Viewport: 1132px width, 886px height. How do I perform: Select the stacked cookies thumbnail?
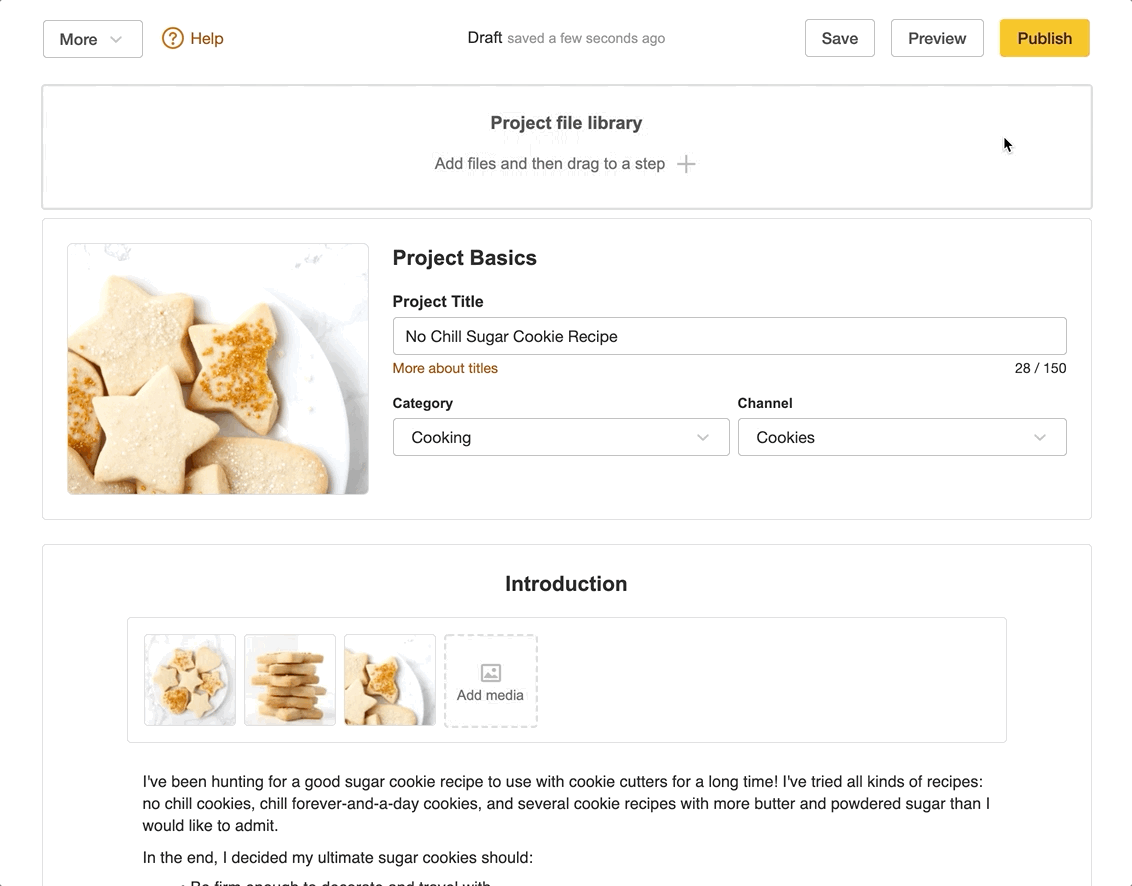[289, 680]
